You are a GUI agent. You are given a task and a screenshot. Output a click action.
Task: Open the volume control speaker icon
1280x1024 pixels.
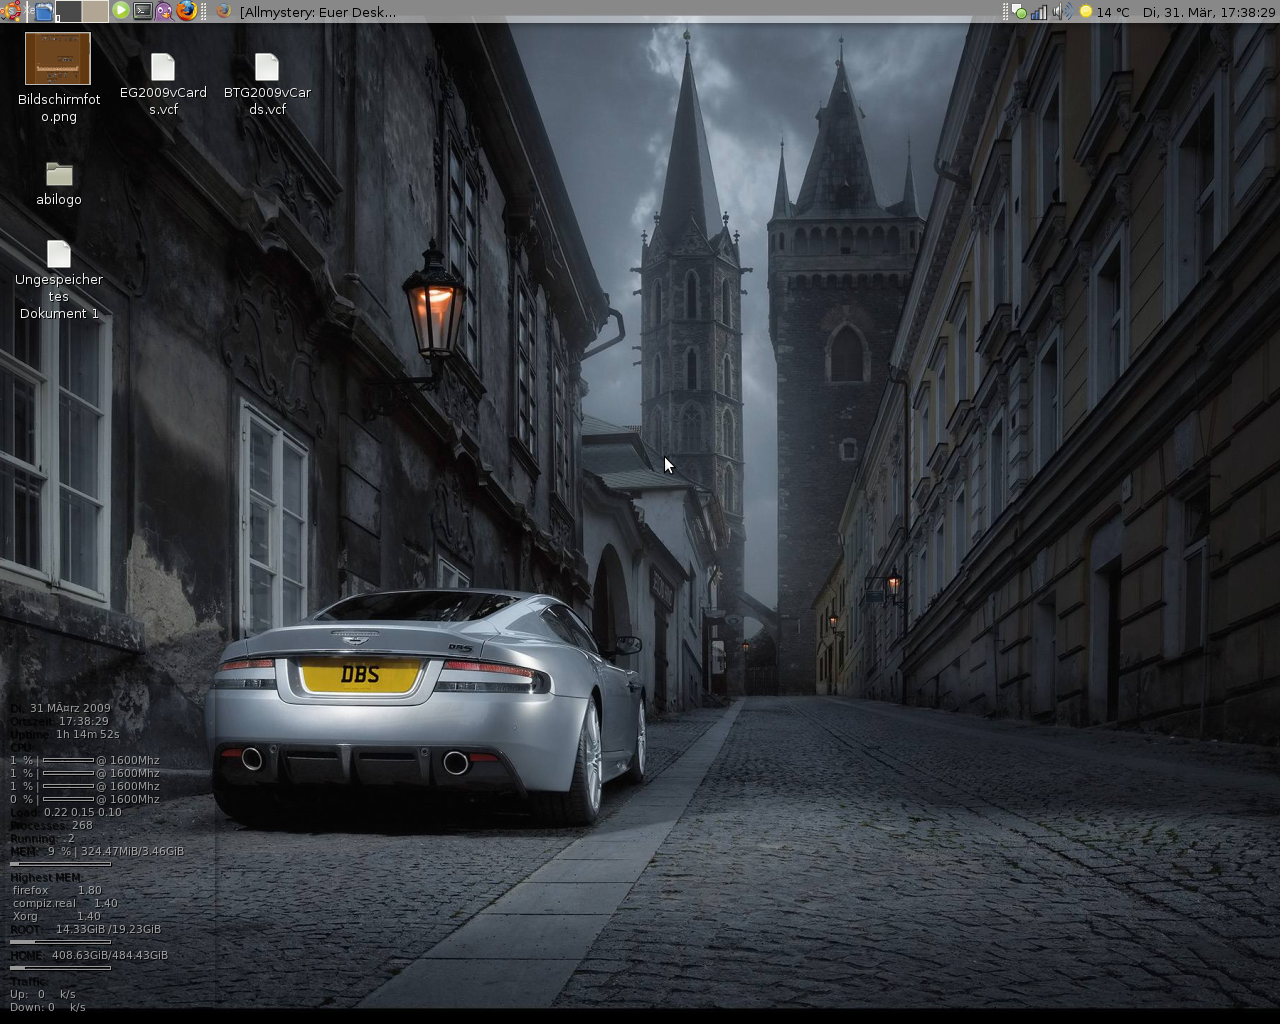pyautogui.click(x=1062, y=11)
